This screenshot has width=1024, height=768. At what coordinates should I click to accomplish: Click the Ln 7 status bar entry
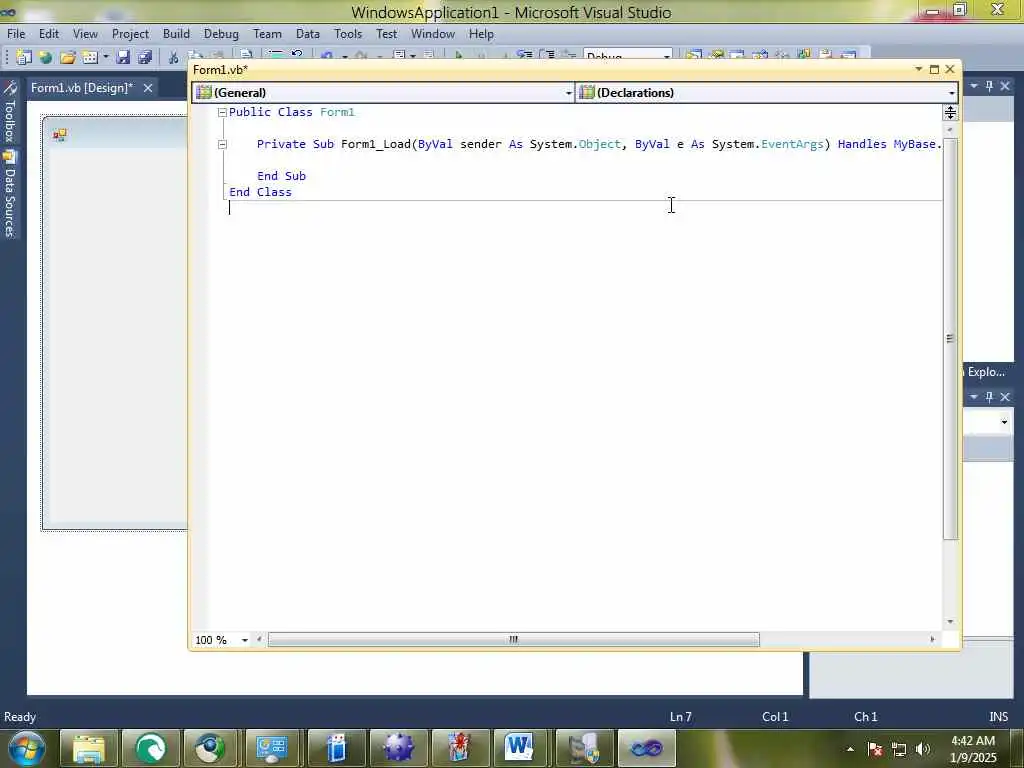(x=680, y=717)
